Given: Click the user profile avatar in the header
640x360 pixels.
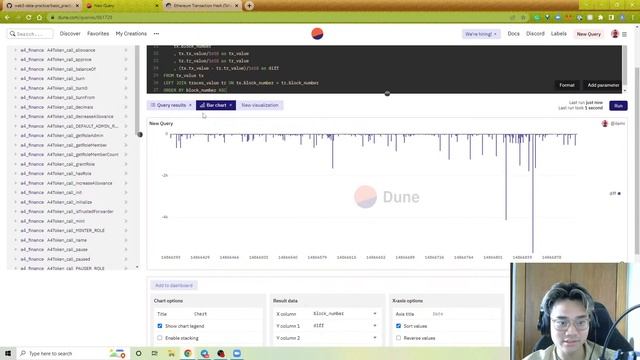Looking at the screenshot, I should [x=615, y=34].
